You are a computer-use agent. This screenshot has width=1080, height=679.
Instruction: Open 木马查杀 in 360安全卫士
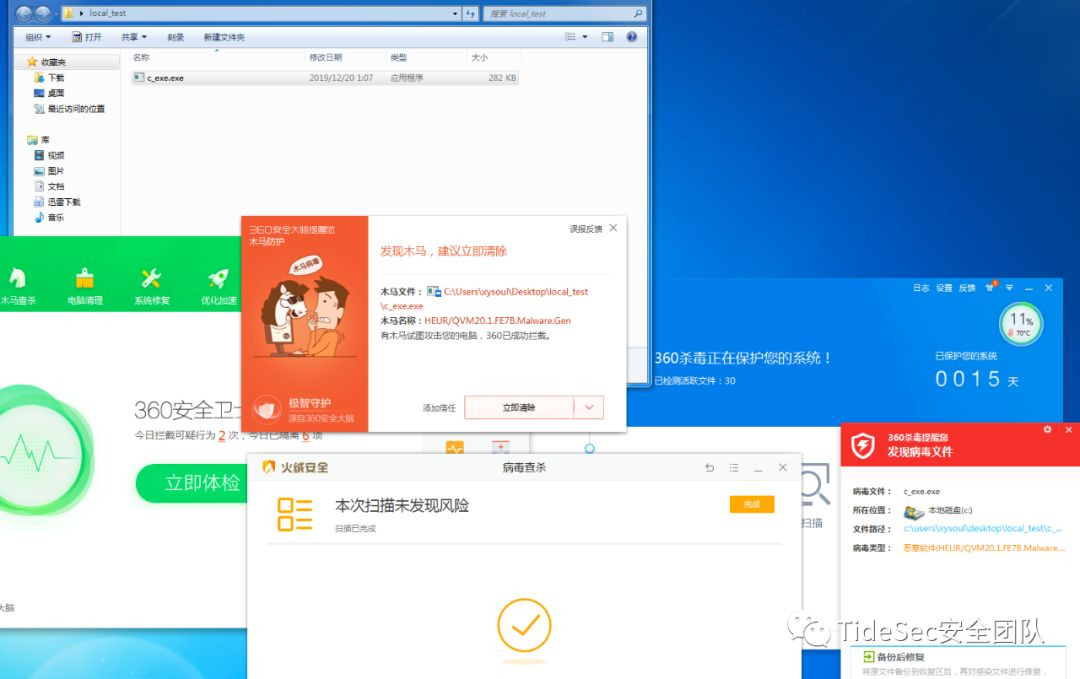tap(17, 286)
